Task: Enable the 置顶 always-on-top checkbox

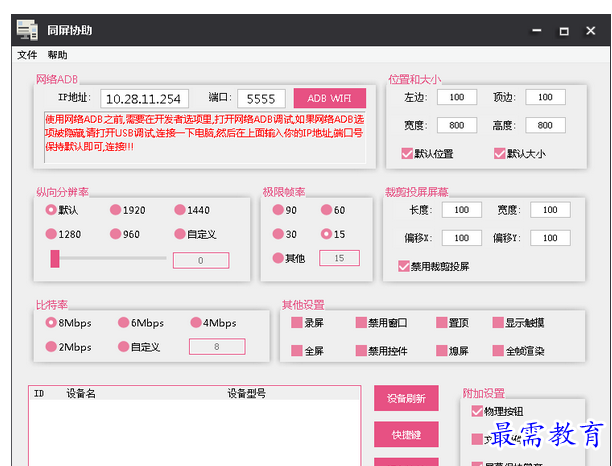Action: [x=441, y=323]
